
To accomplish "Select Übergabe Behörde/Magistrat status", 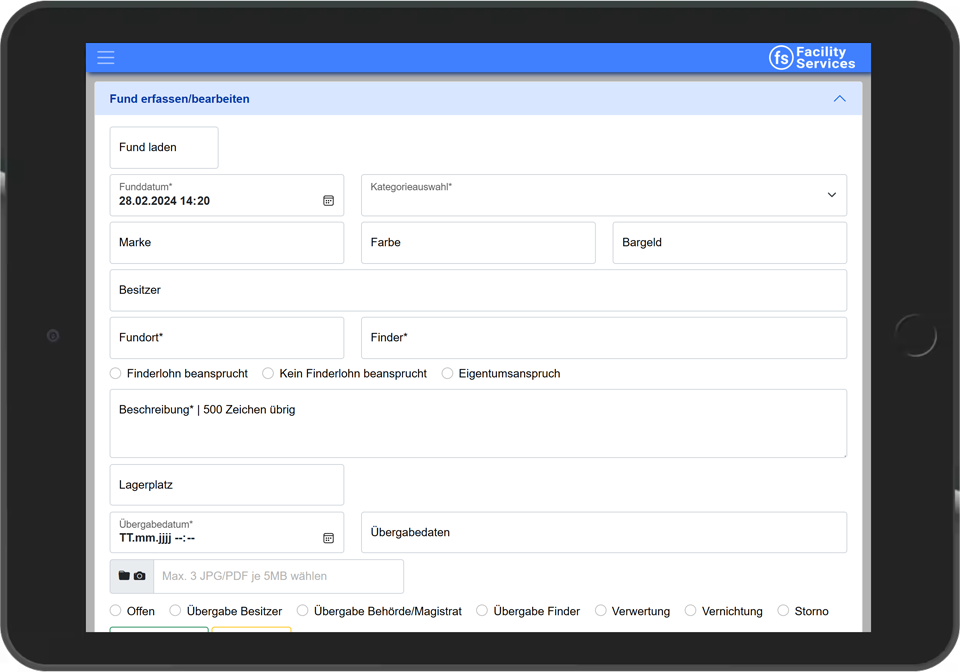I will (x=302, y=610).
